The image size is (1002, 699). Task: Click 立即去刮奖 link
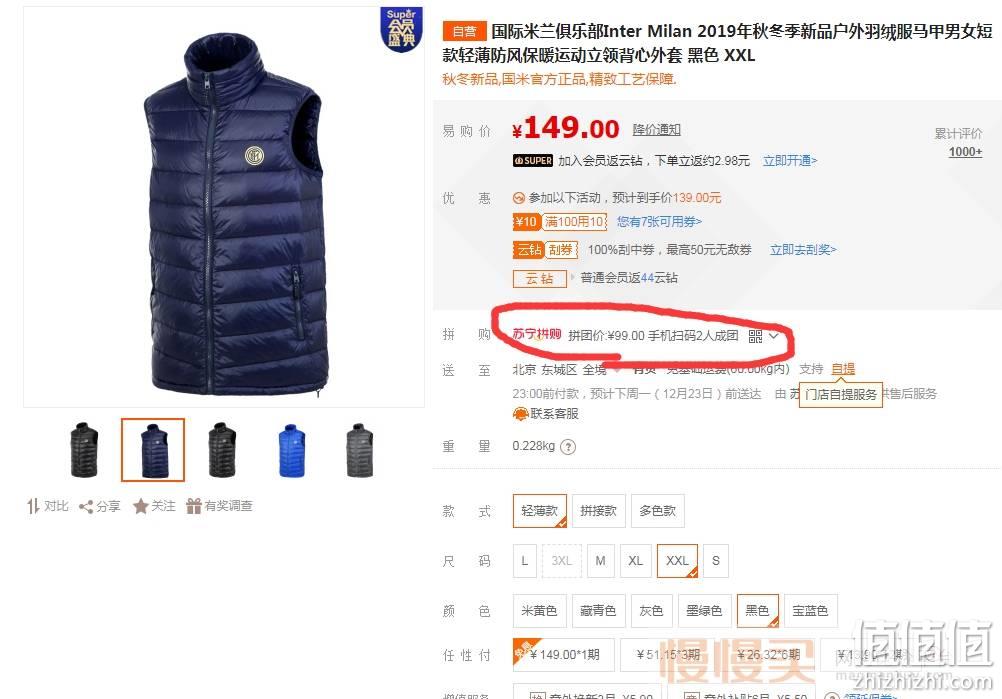tap(803, 250)
